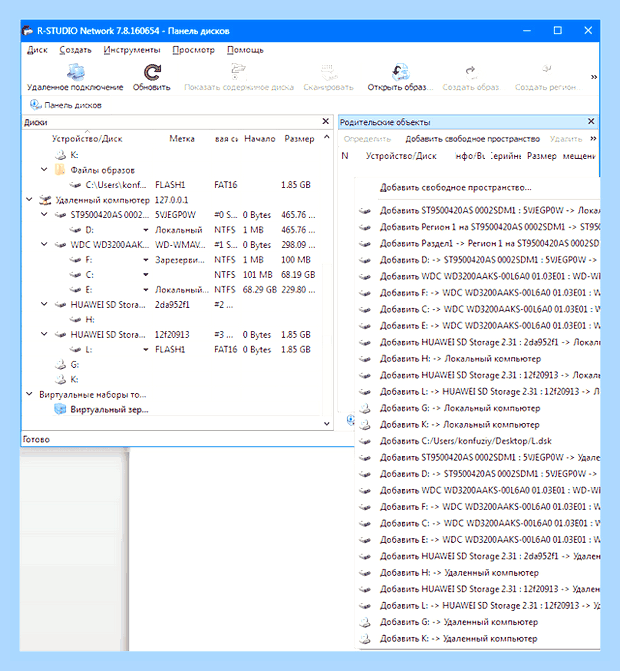Collapse the Виртуальные наборы томов node
This screenshot has width=620, height=671.
[x=29, y=395]
